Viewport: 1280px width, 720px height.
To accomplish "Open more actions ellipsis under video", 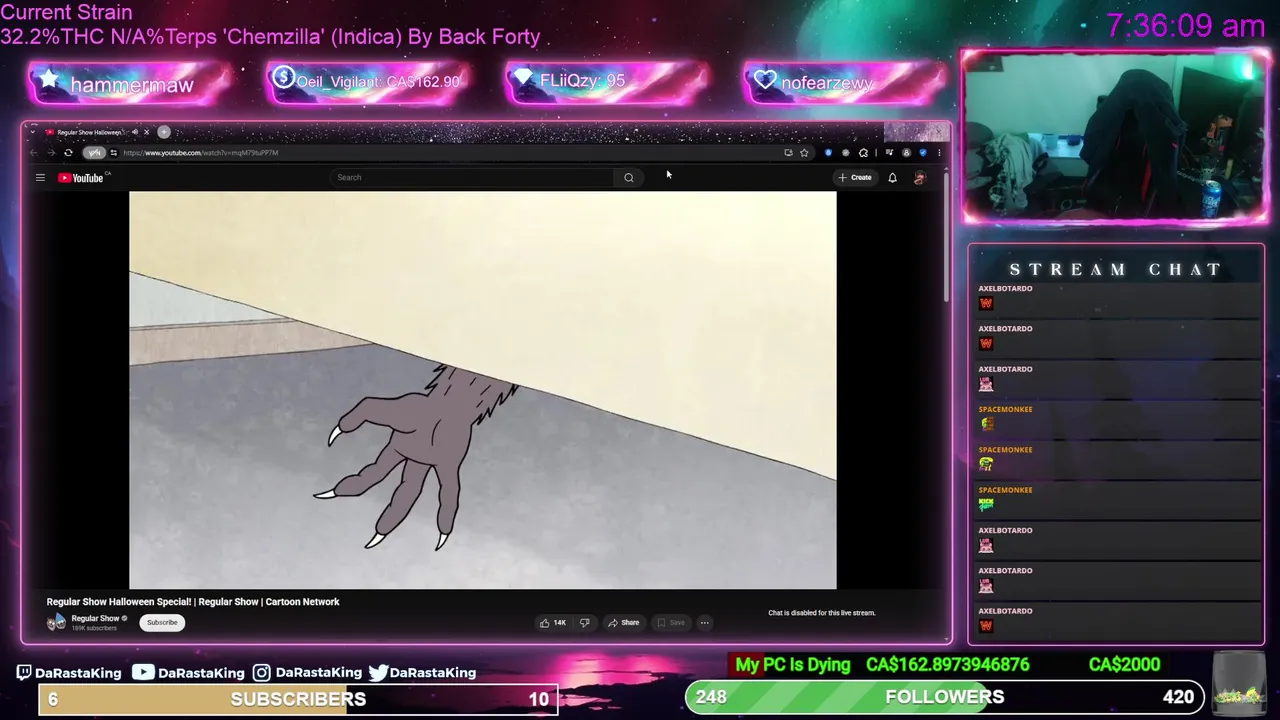I will (x=704, y=623).
